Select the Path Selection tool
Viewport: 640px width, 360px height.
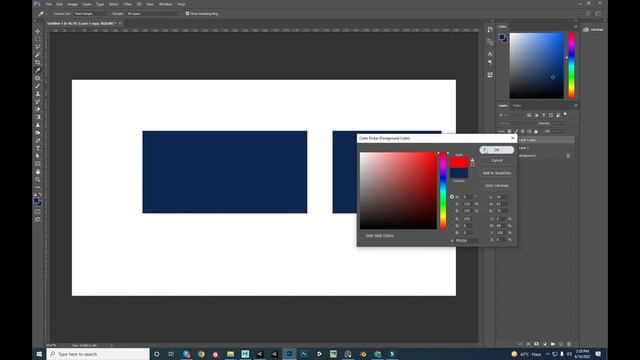click(38, 156)
